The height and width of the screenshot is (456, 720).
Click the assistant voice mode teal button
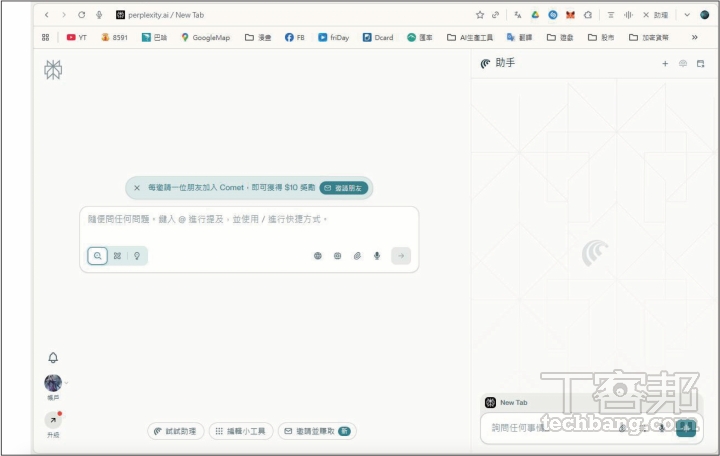(686, 428)
